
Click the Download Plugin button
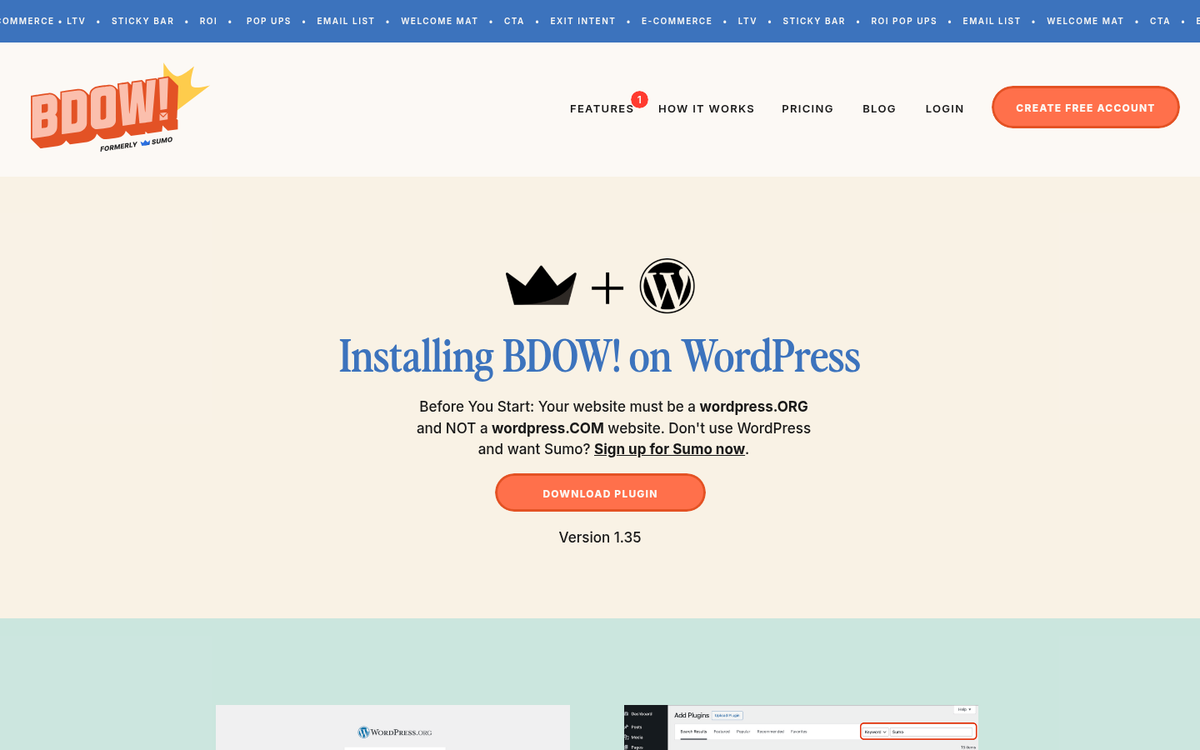[x=600, y=493]
